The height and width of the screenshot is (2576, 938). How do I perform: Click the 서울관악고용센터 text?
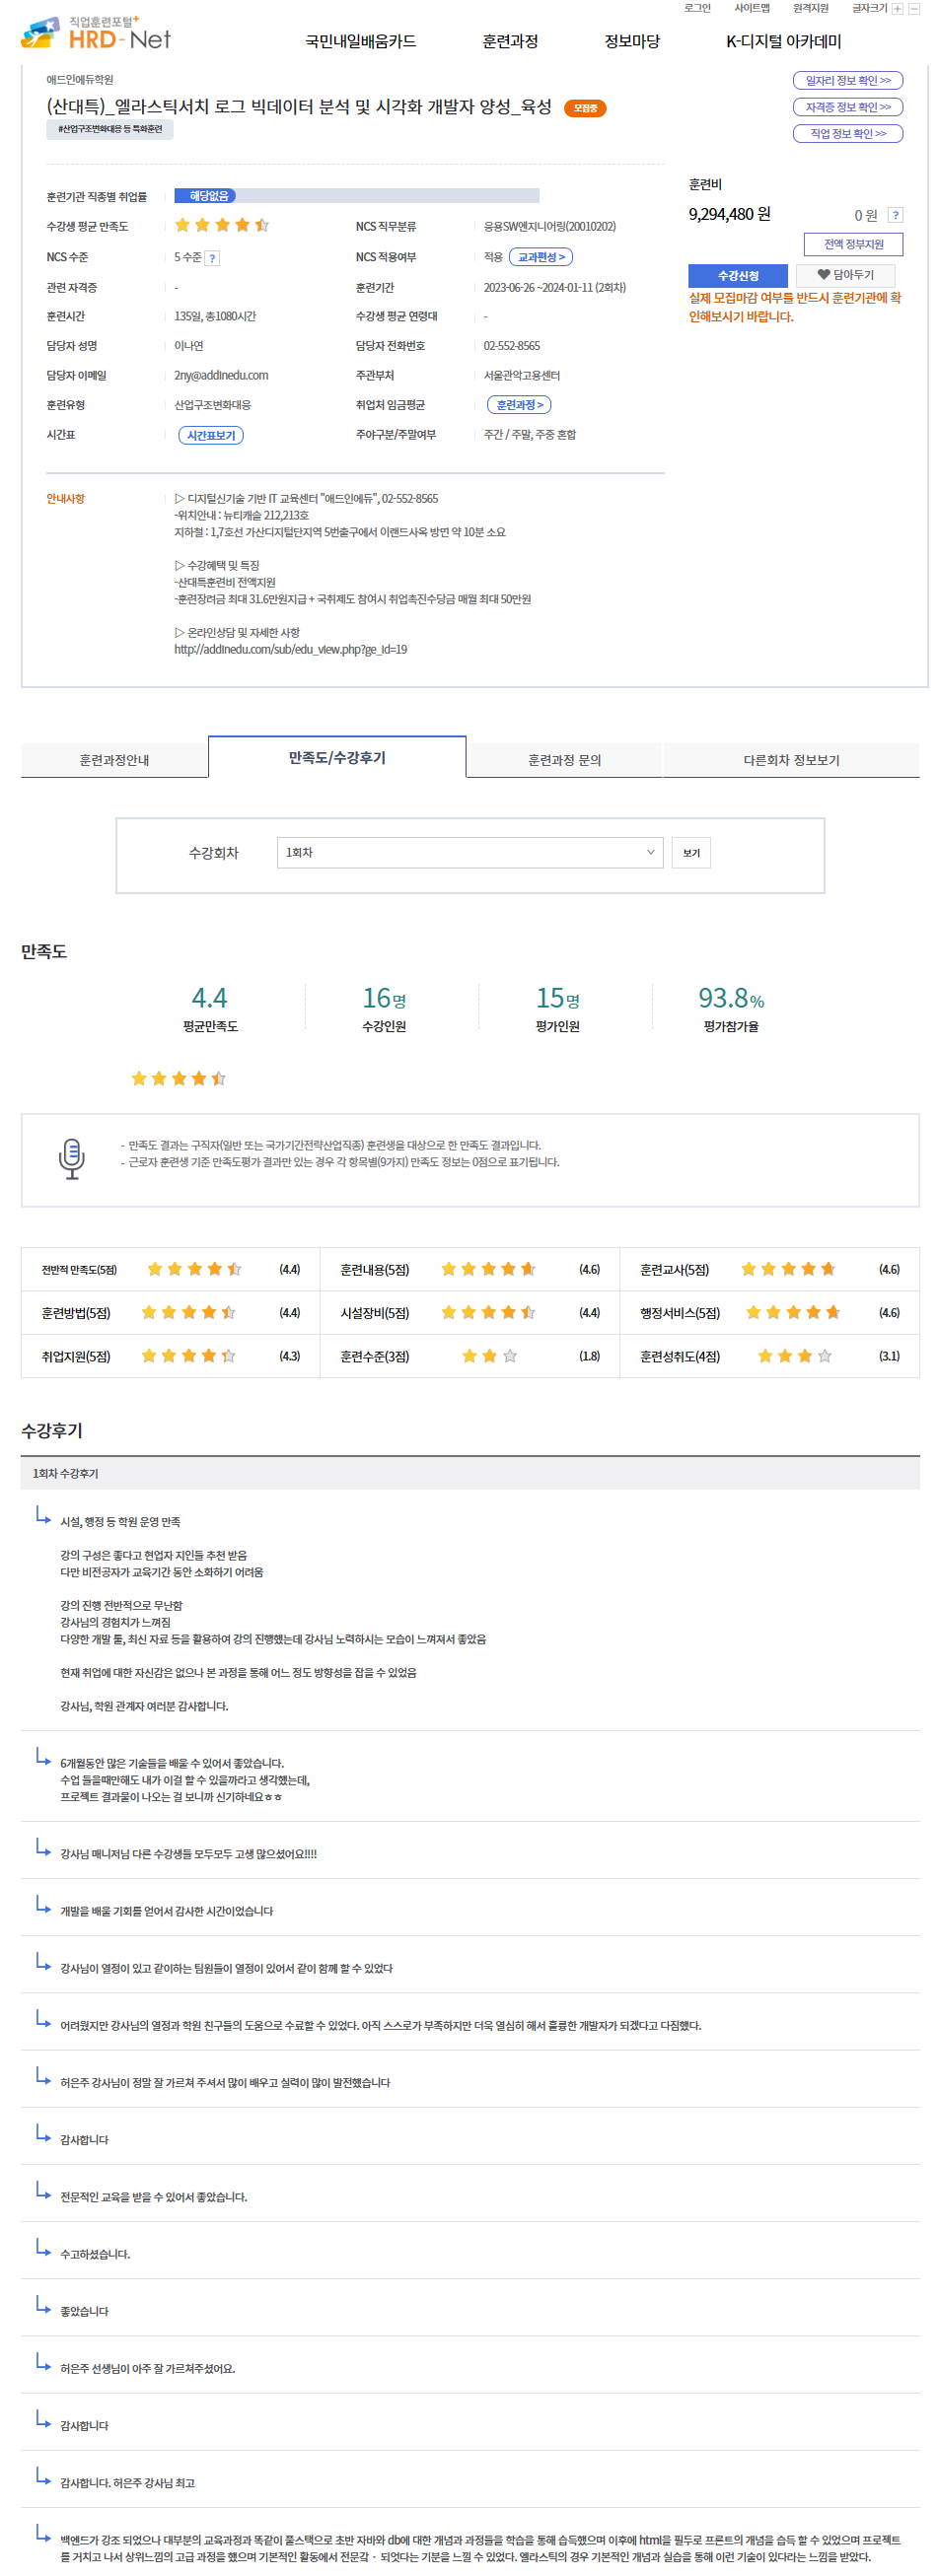click(x=522, y=376)
